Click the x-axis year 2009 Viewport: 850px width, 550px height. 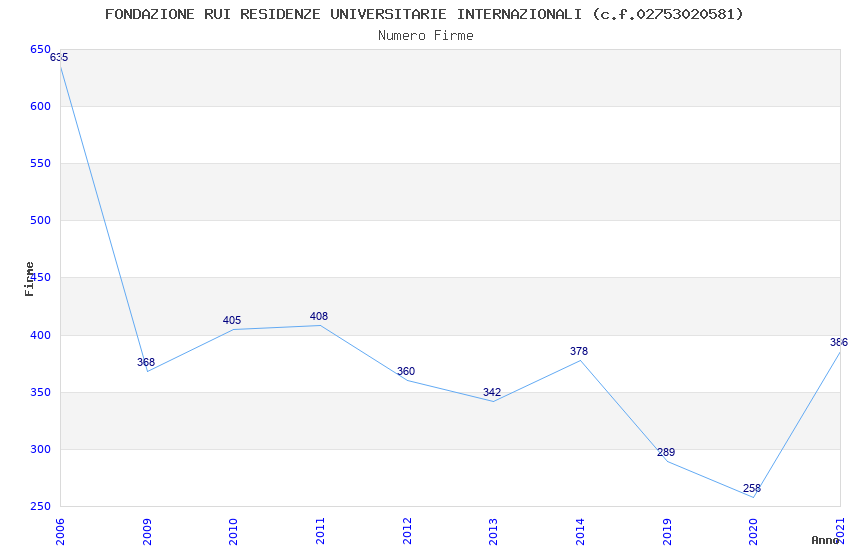147,532
